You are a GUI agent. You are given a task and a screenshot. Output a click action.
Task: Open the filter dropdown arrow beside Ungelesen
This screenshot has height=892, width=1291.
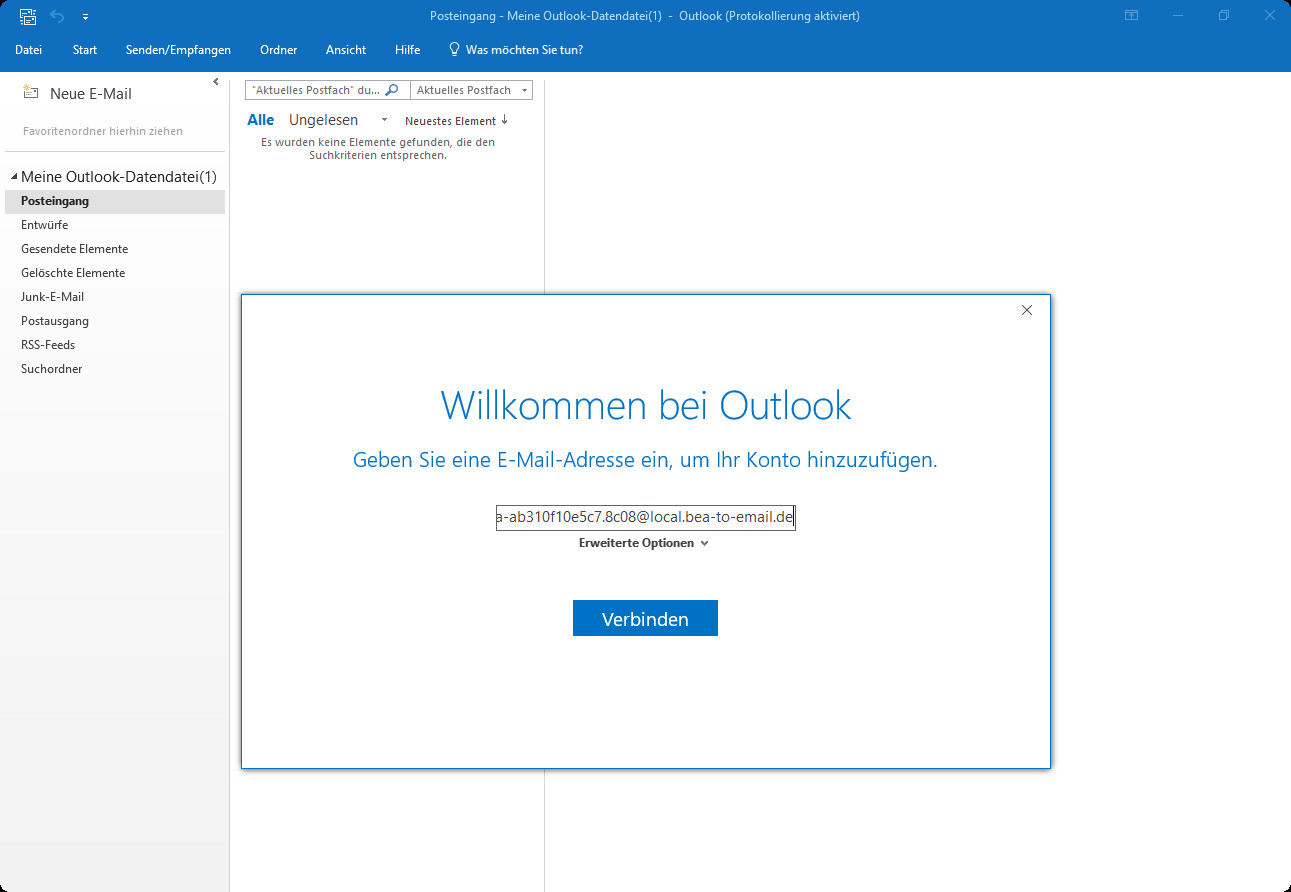click(384, 120)
